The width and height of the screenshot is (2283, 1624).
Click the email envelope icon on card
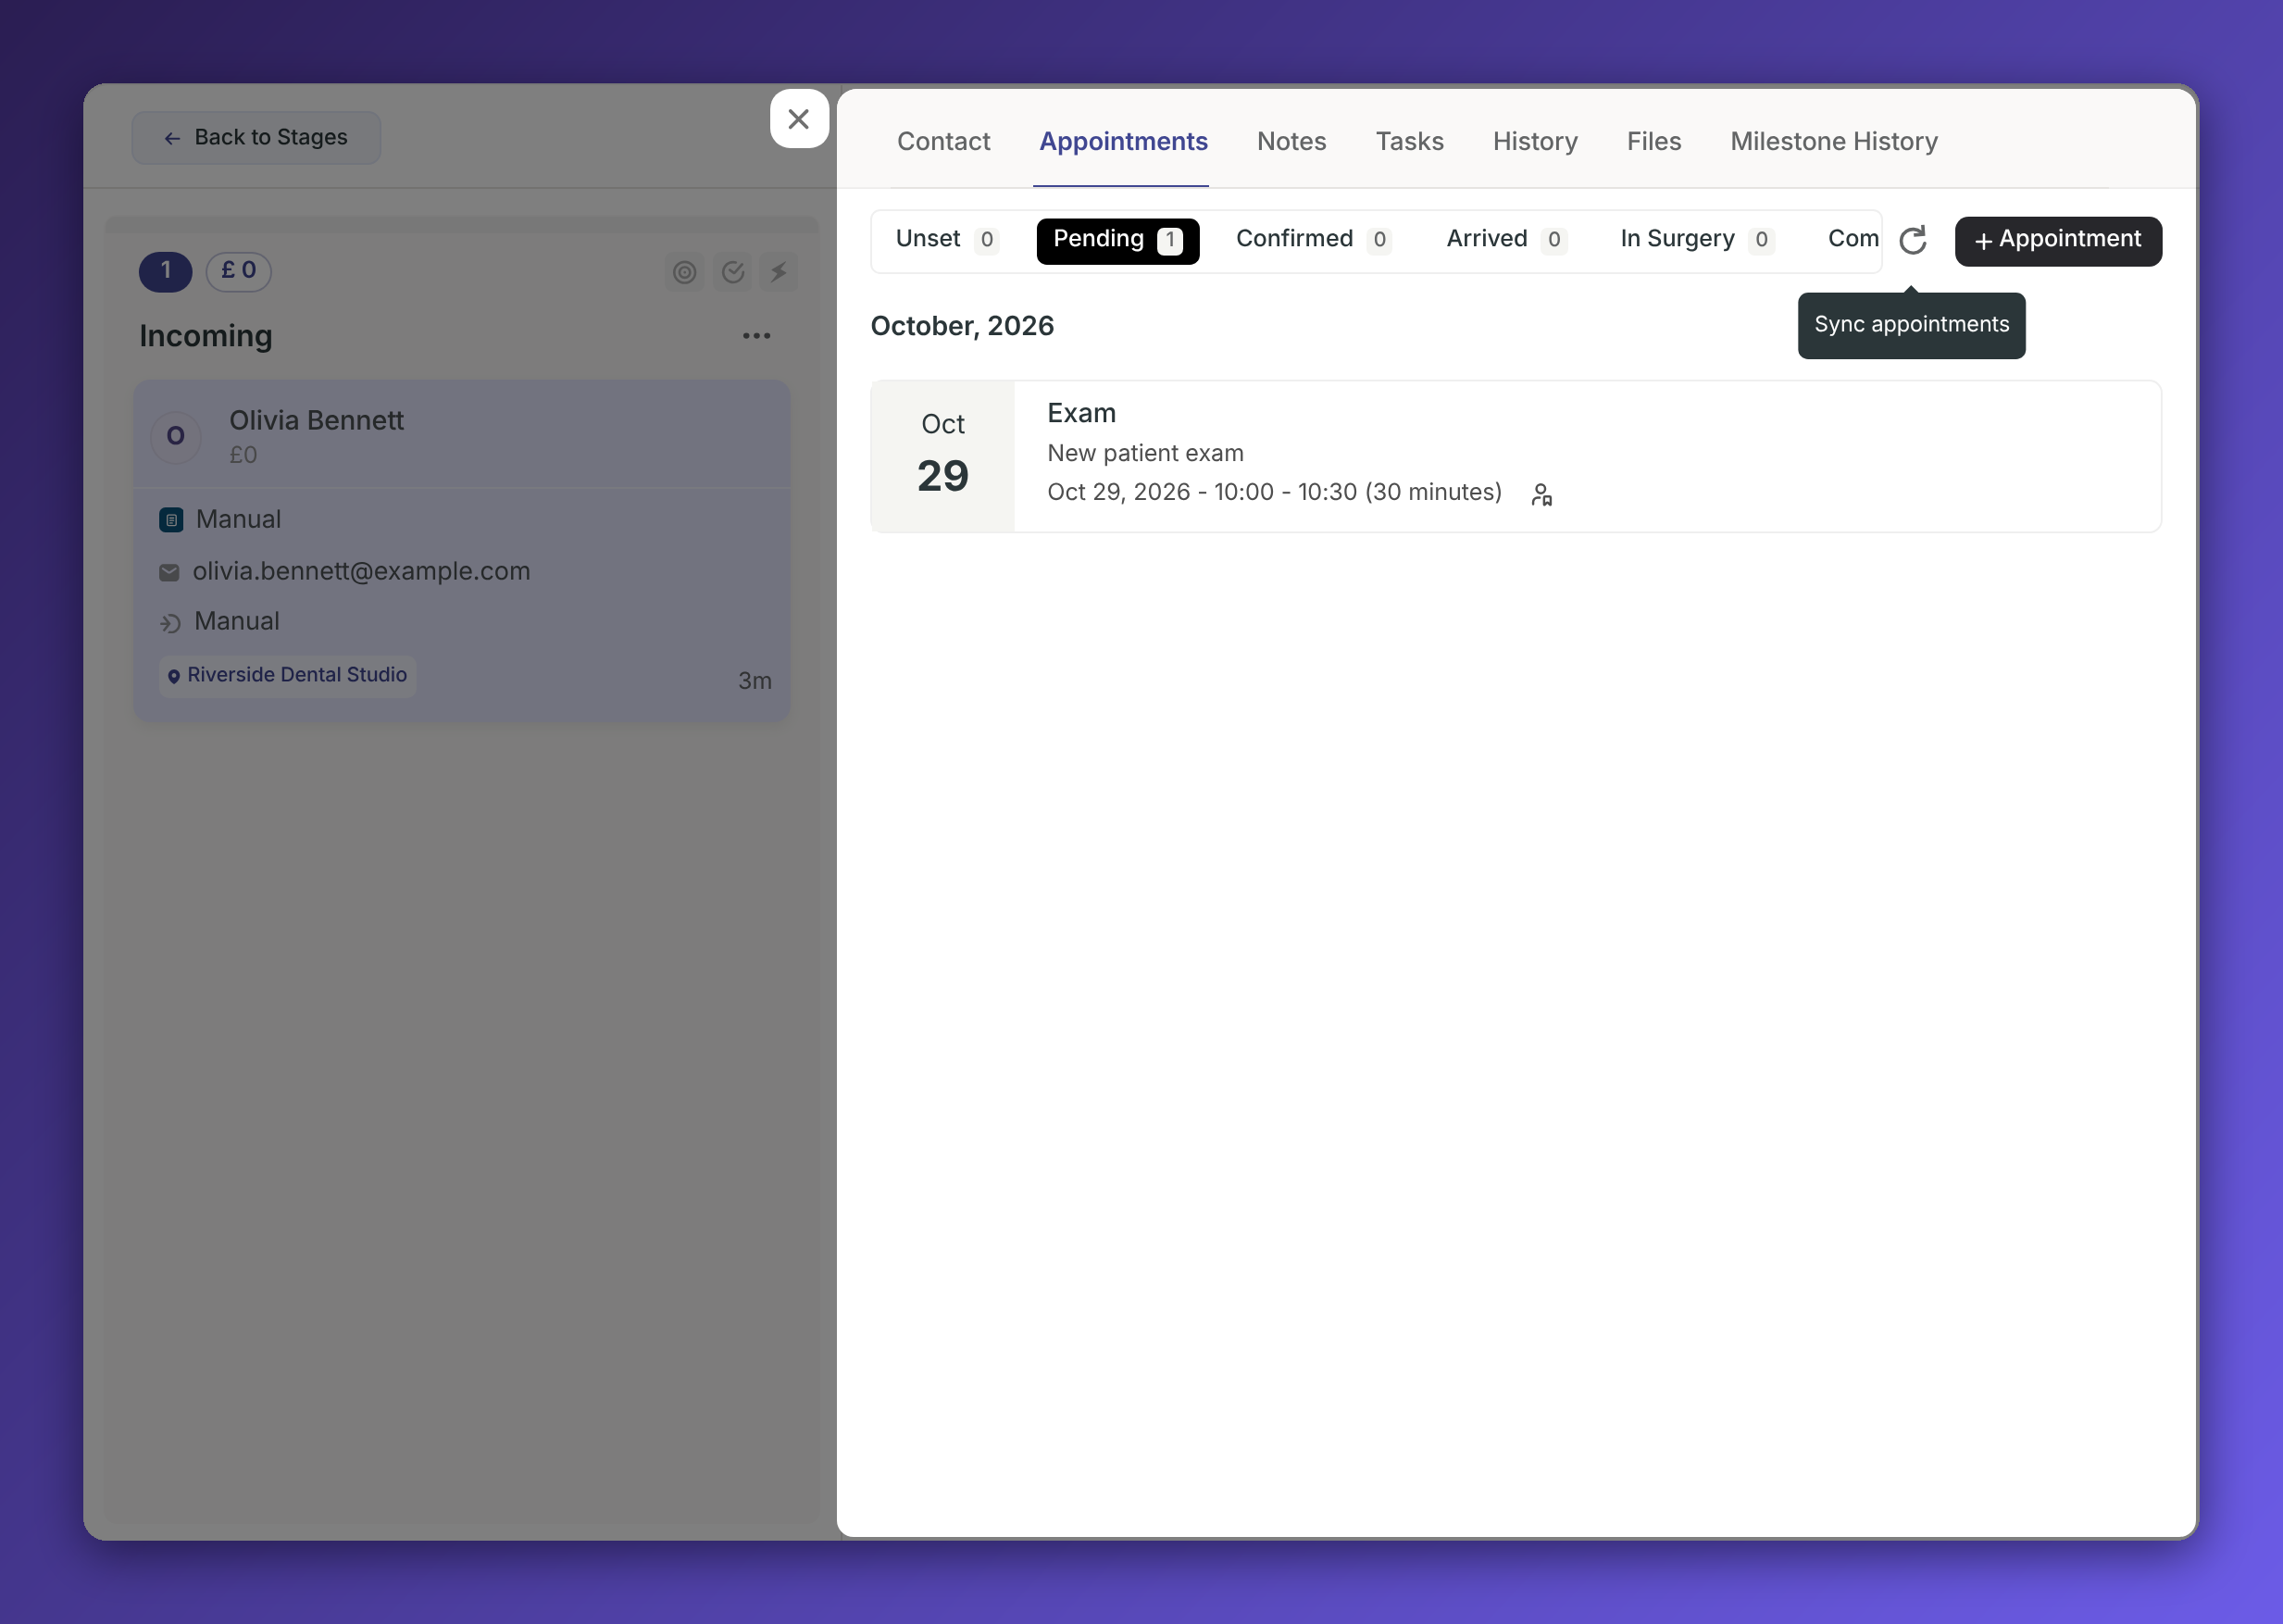click(169, 572)
